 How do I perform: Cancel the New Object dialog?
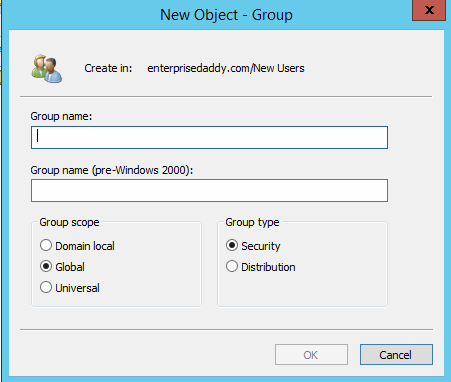[x=396, y=355]
